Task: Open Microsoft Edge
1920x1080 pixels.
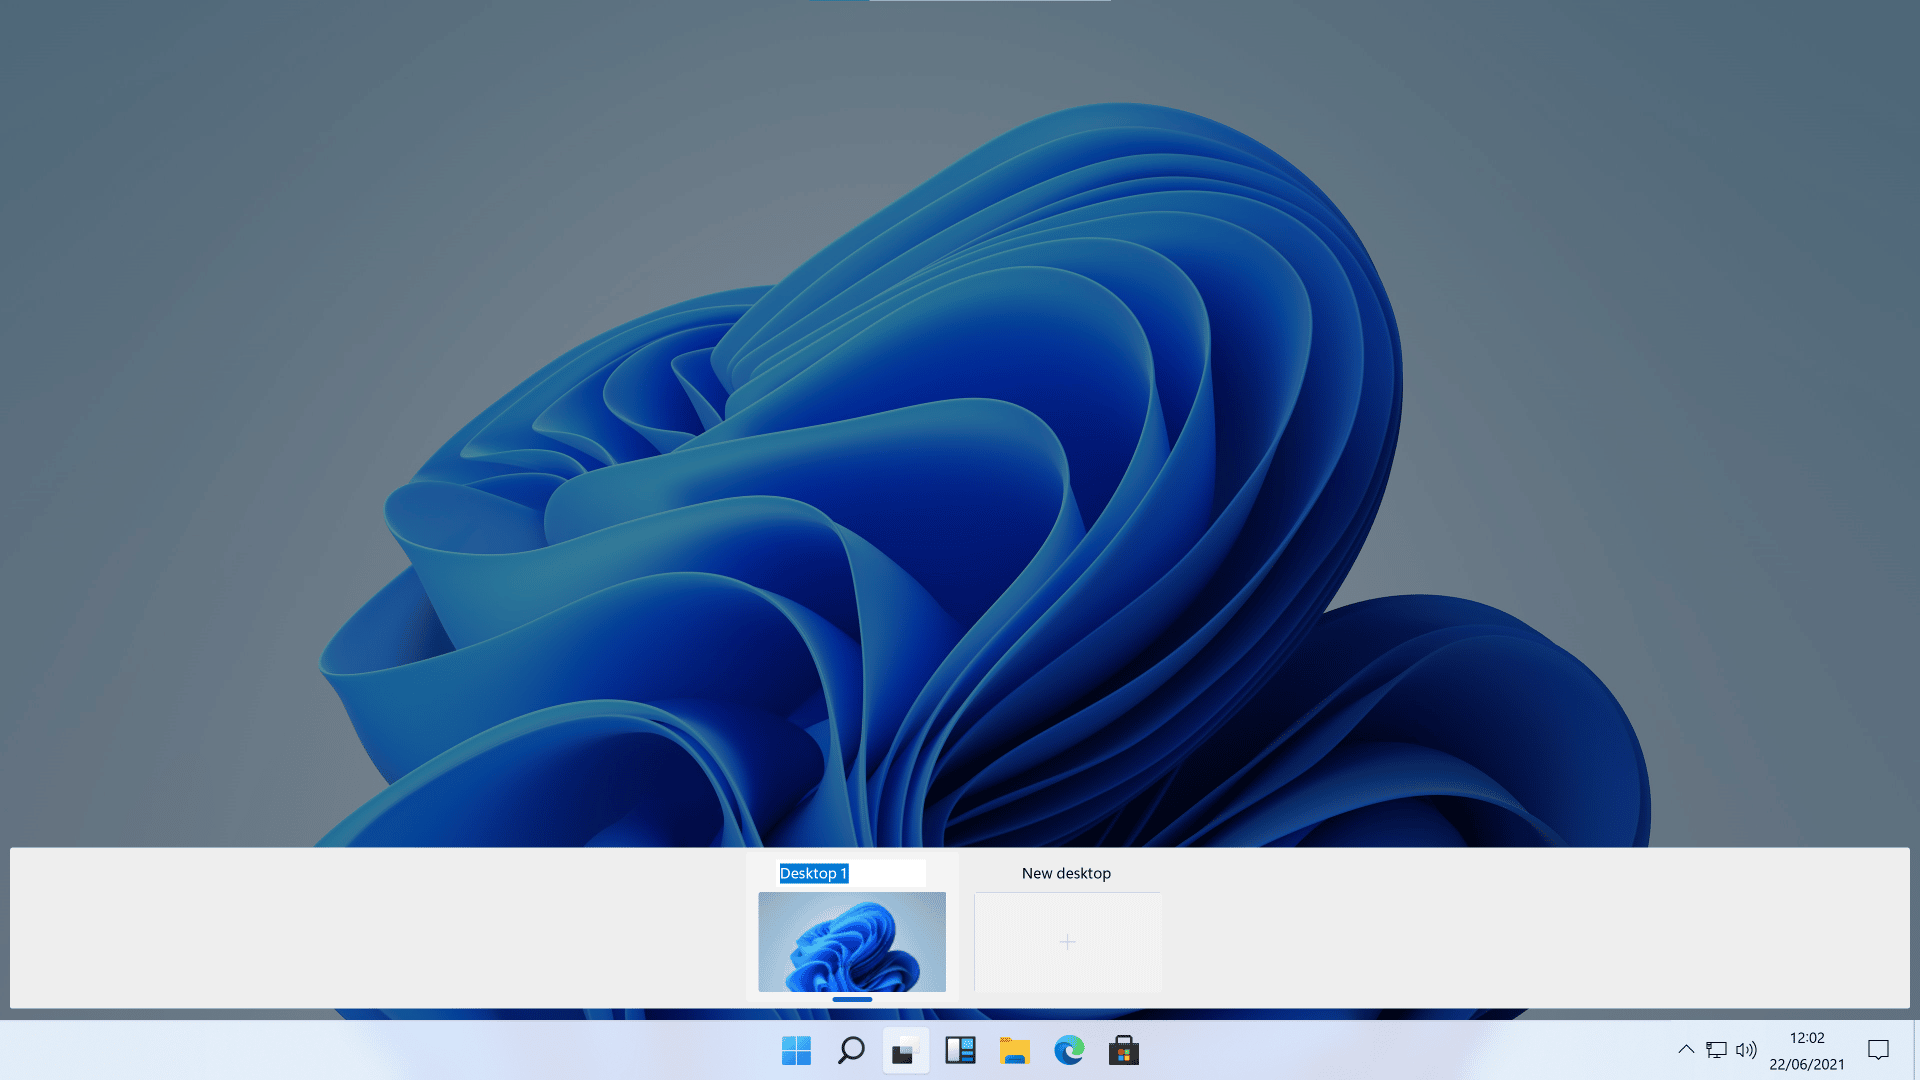Action: tap(1068, 1050)
